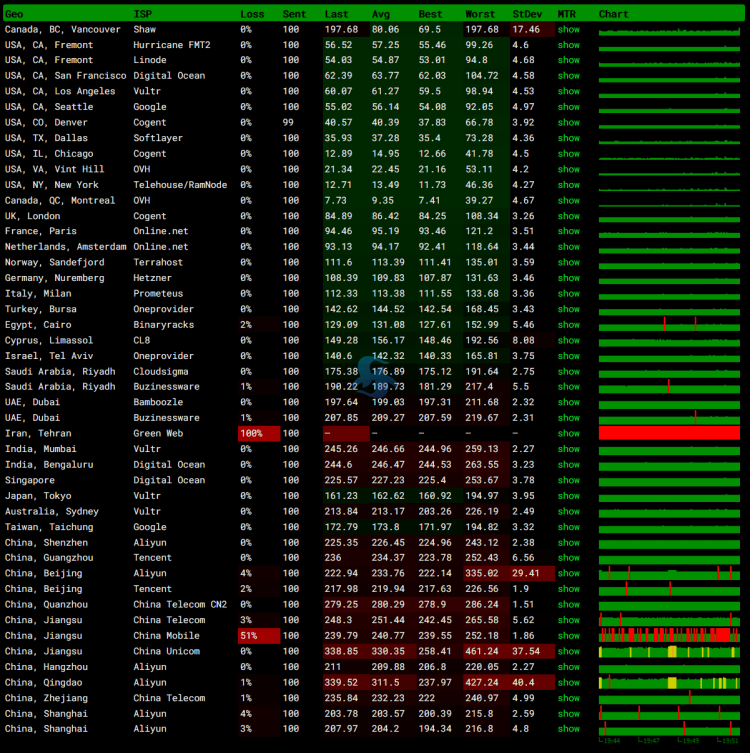The height and width of the screenshot is (753, 750).
Task: Click the Loss column header
Action: coord(252,14)
